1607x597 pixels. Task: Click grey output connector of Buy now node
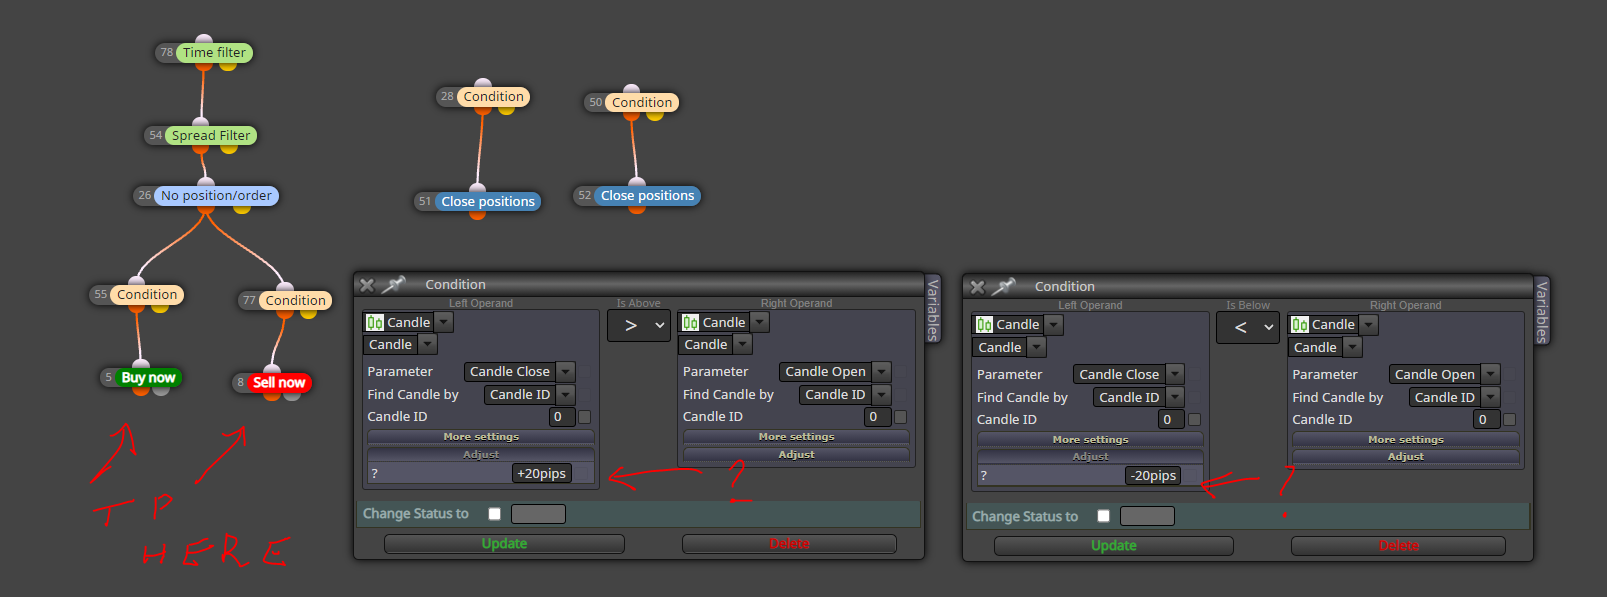coord(161,390)
